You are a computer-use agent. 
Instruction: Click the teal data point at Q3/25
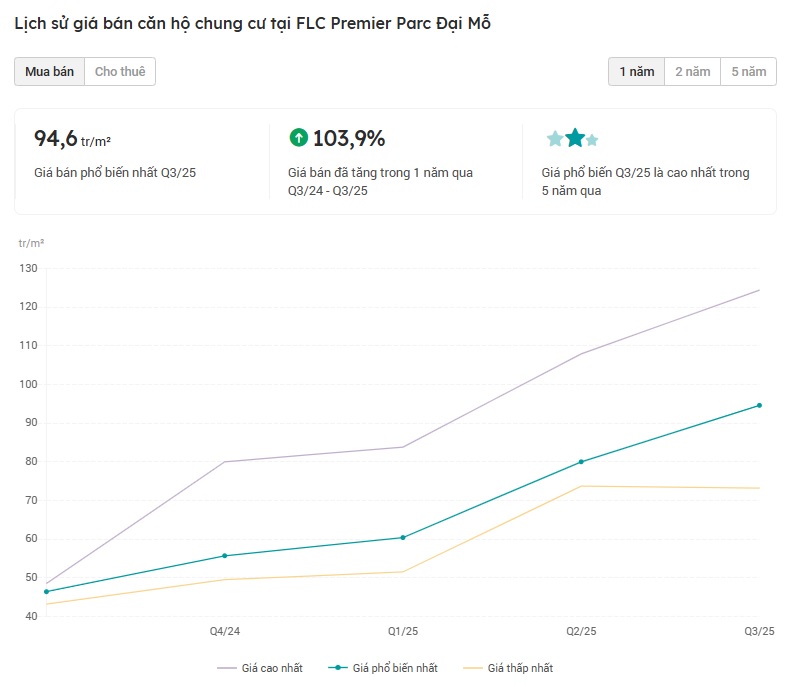point(759,405)
